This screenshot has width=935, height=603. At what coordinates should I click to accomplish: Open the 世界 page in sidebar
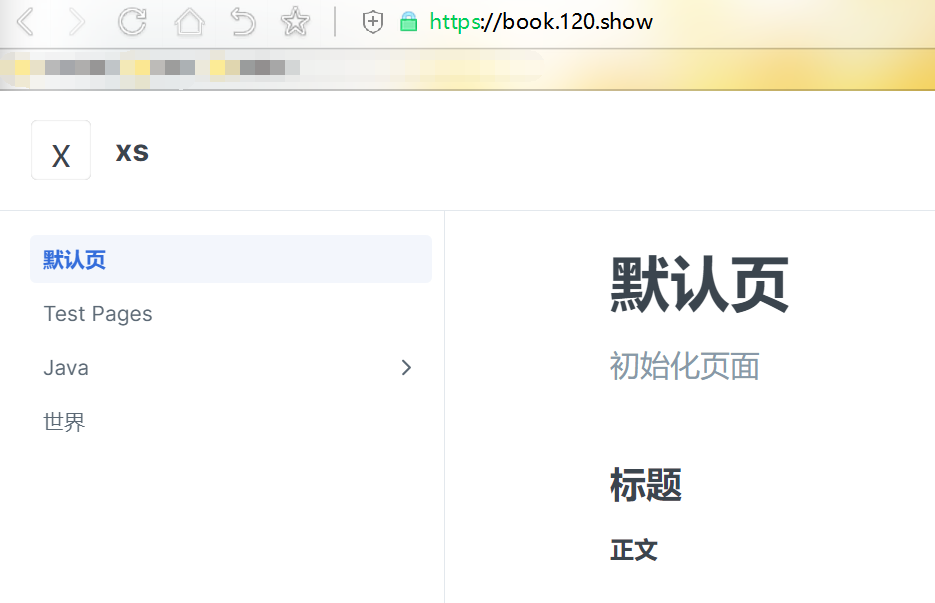[x=65, y=422]
